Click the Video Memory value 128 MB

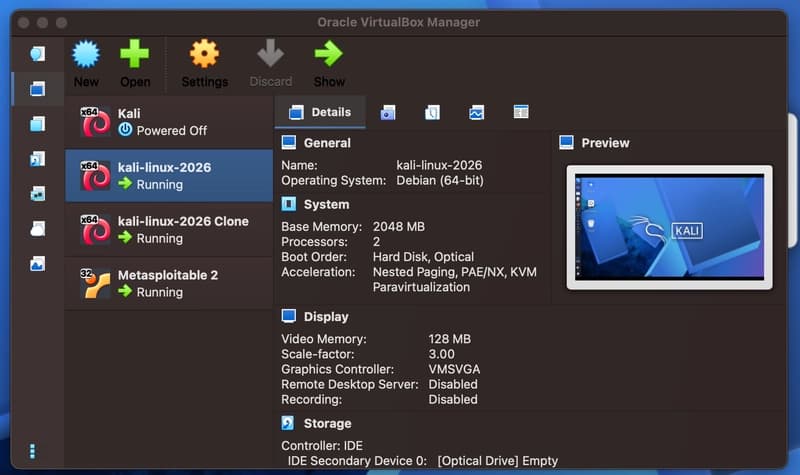449,339
